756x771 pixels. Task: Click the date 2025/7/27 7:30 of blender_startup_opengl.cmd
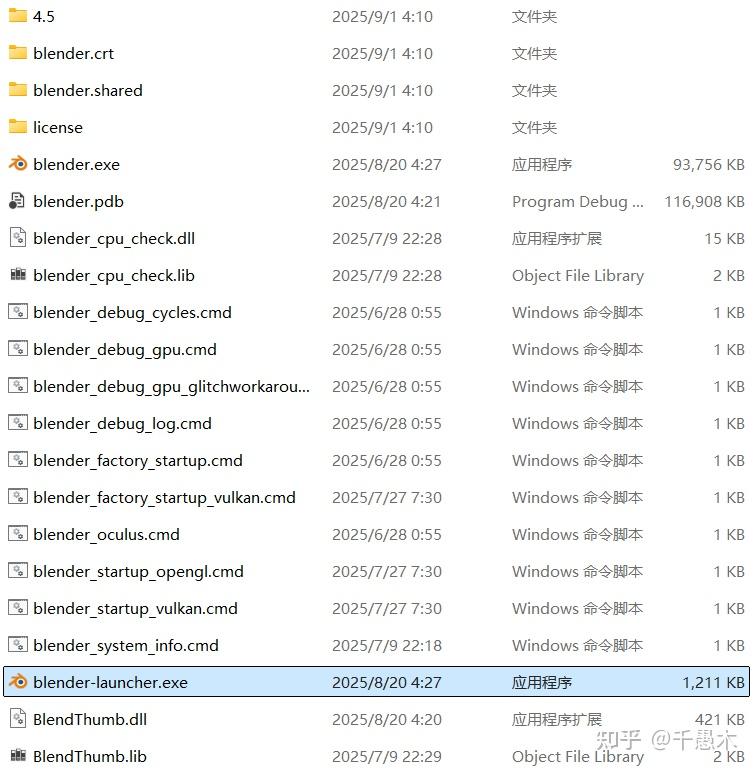pyautogui.click(x=387, y=572)
